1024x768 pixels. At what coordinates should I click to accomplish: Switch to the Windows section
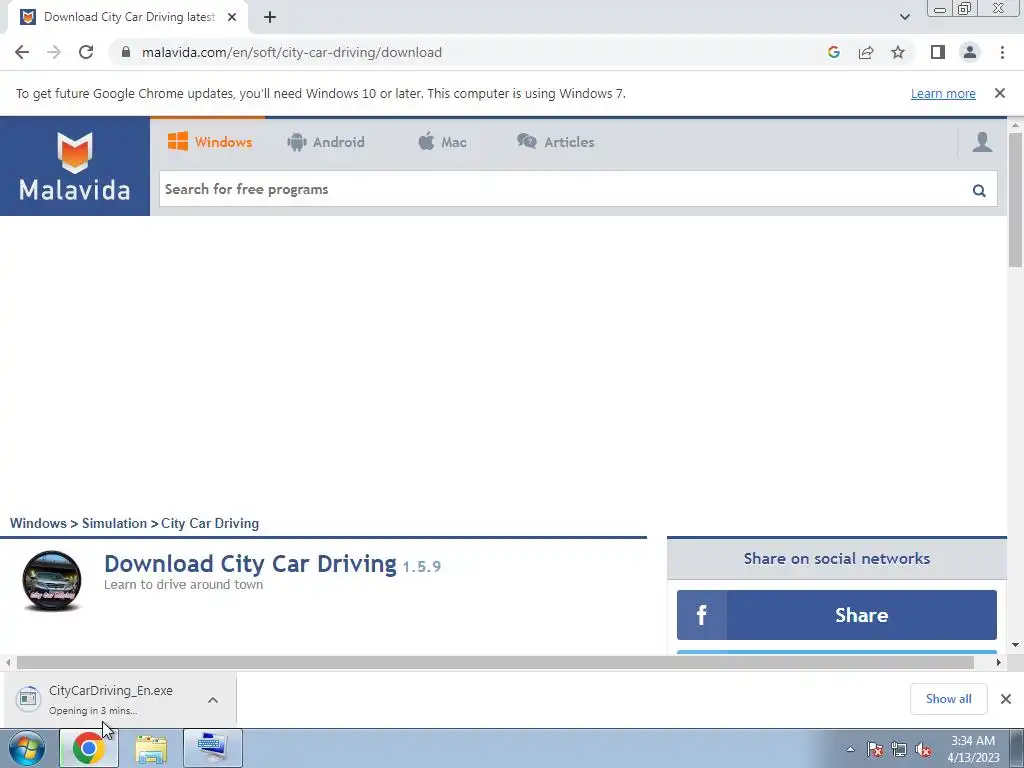pos(210,142)
